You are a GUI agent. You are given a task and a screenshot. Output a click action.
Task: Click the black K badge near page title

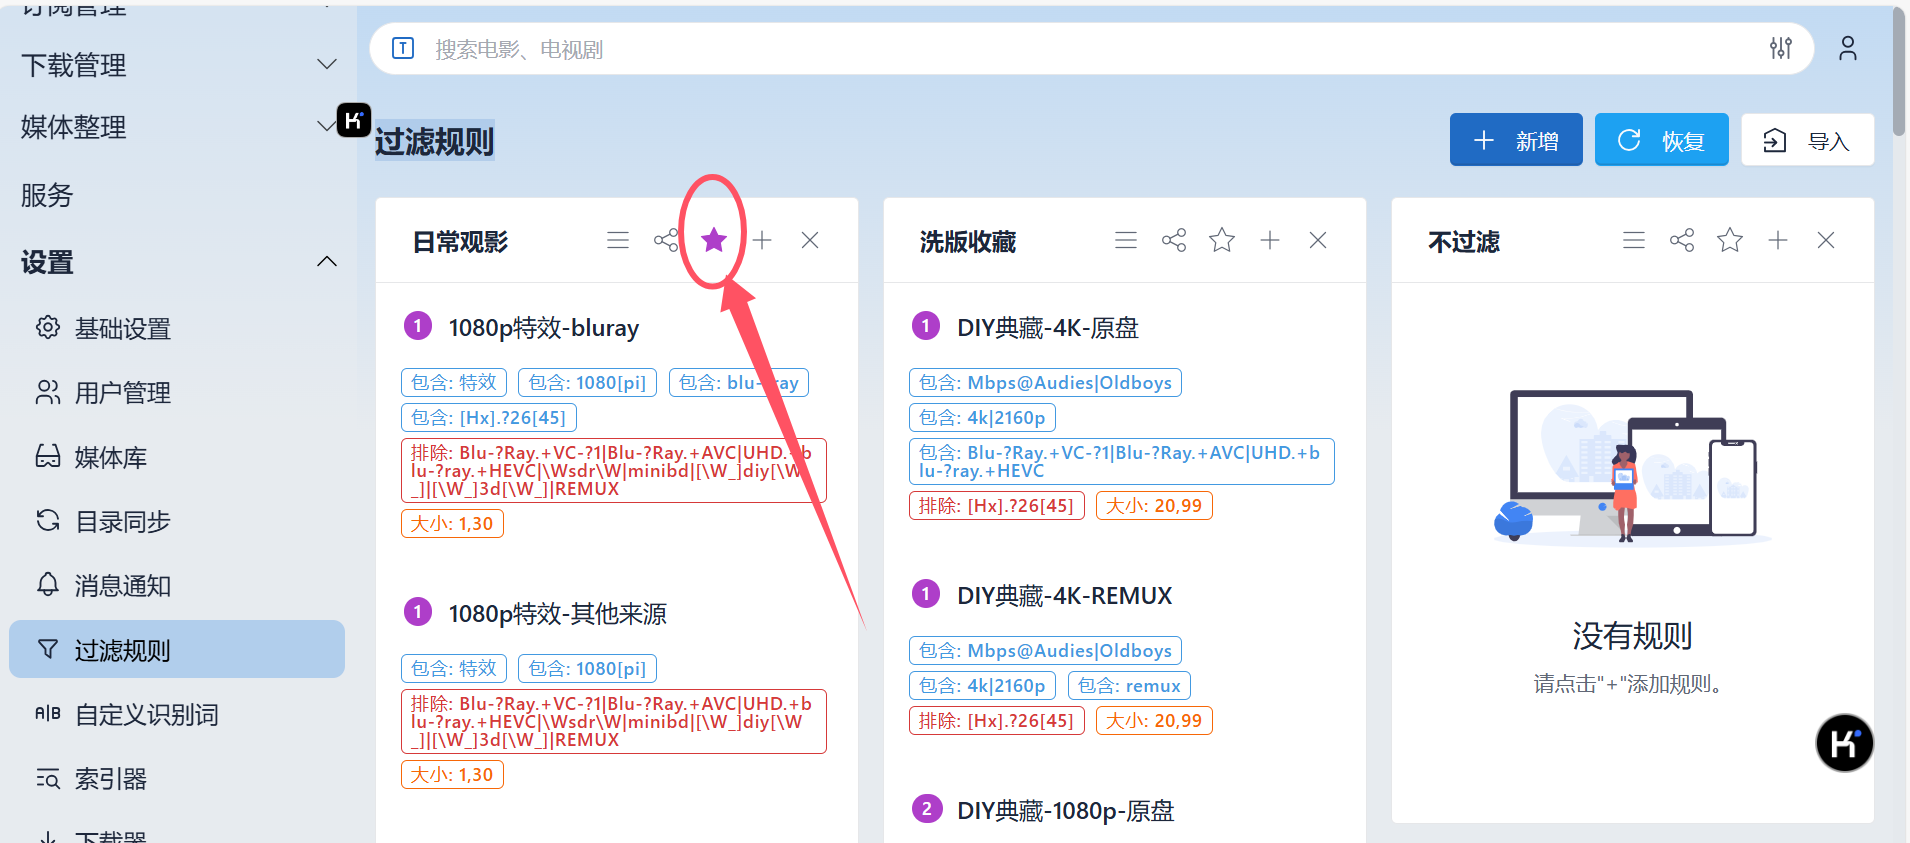click(354, 120)
